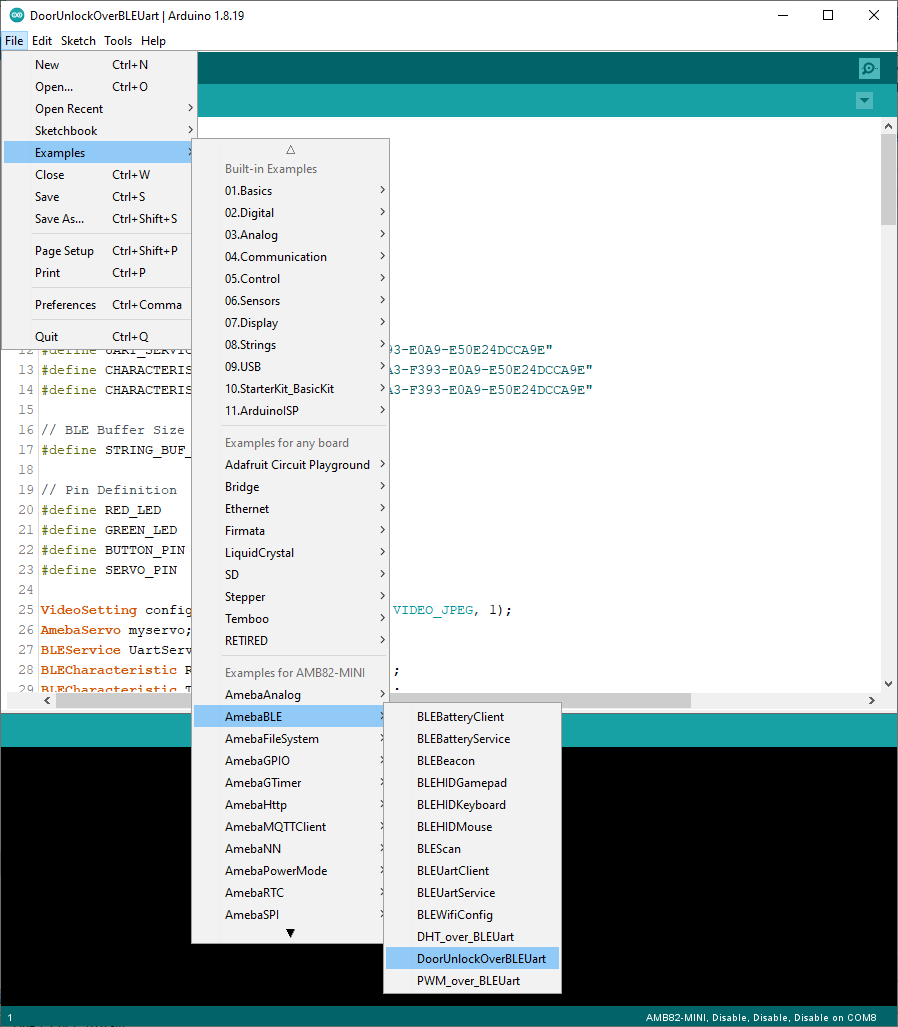Image resolution: width=898 pixels, height=1027 pixels.
Task: Select DoorUnlockOverBLEUart example
Action: click(x=481, y=959)
